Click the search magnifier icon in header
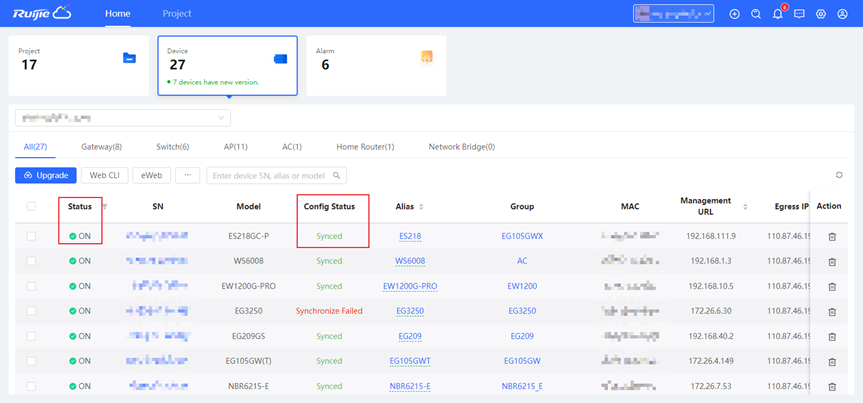This screenshot has width=863, height=403. tap(756, 14)
